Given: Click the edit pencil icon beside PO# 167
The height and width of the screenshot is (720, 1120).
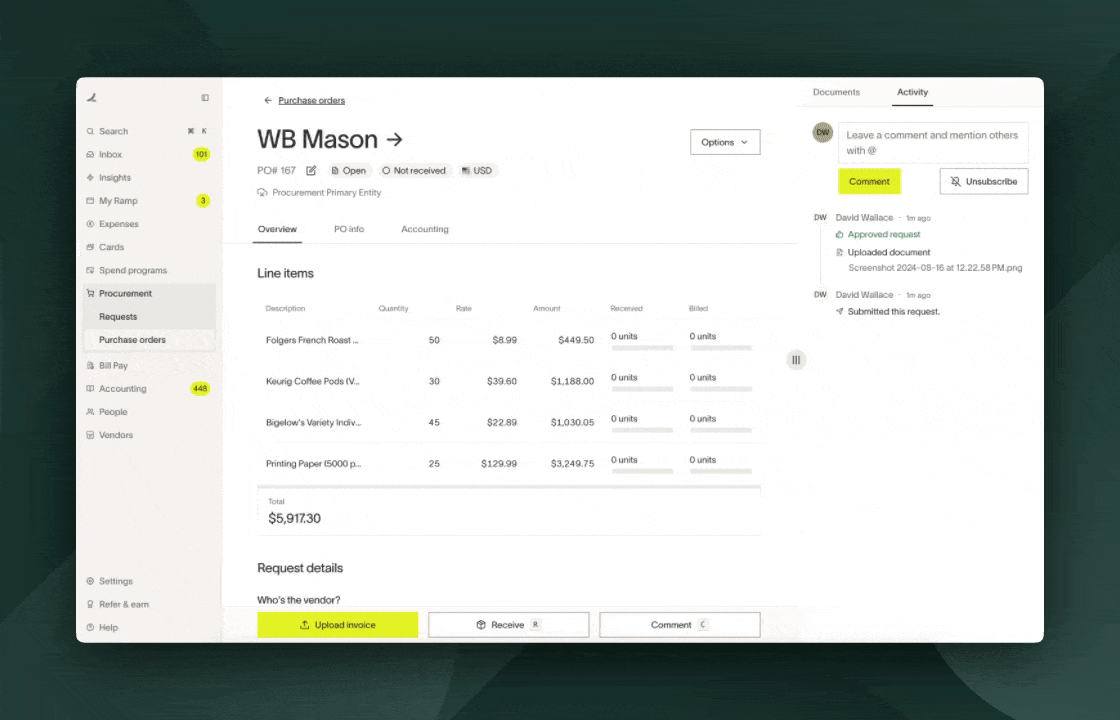Looking at the screenshot, I should (x=311, y=171).
